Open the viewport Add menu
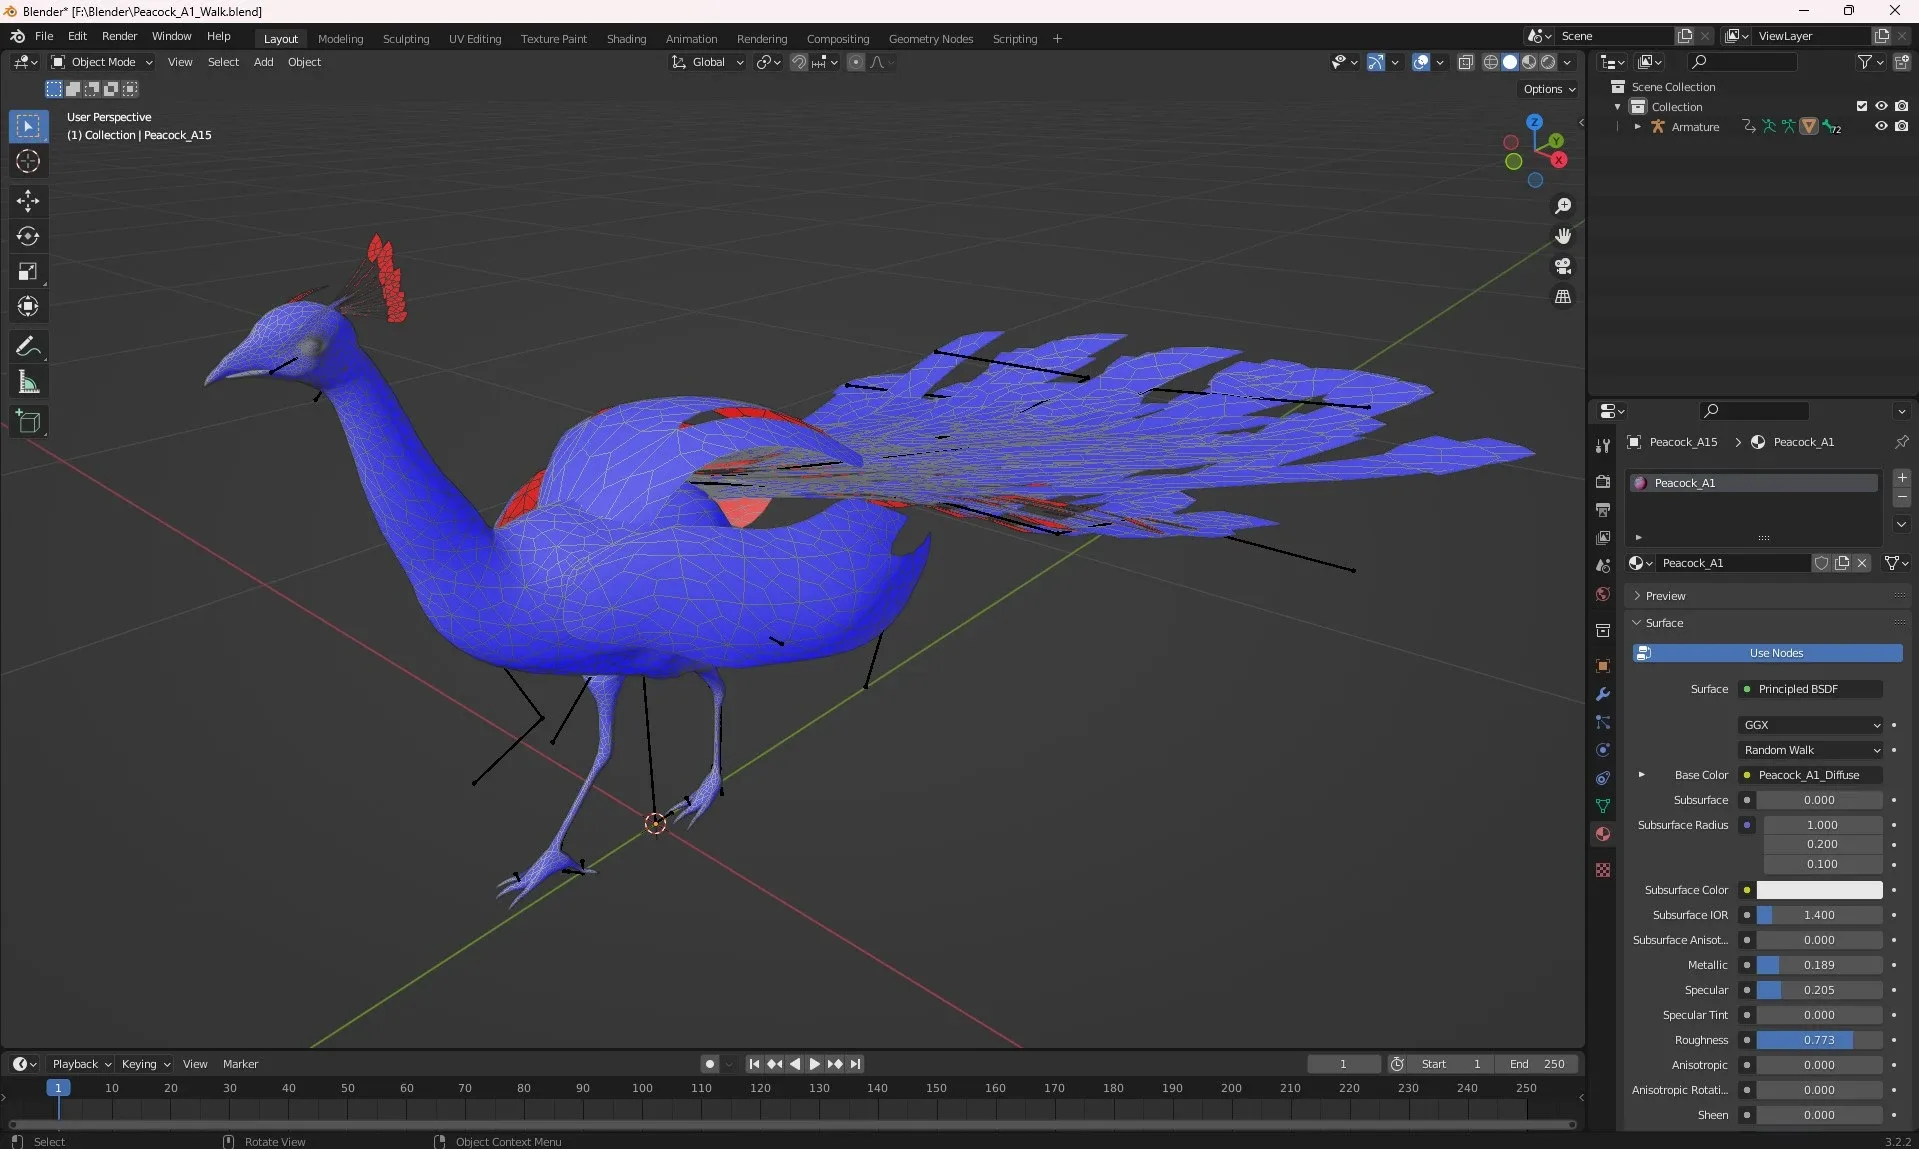1919x1149 pixels. [x=263, y=62]
